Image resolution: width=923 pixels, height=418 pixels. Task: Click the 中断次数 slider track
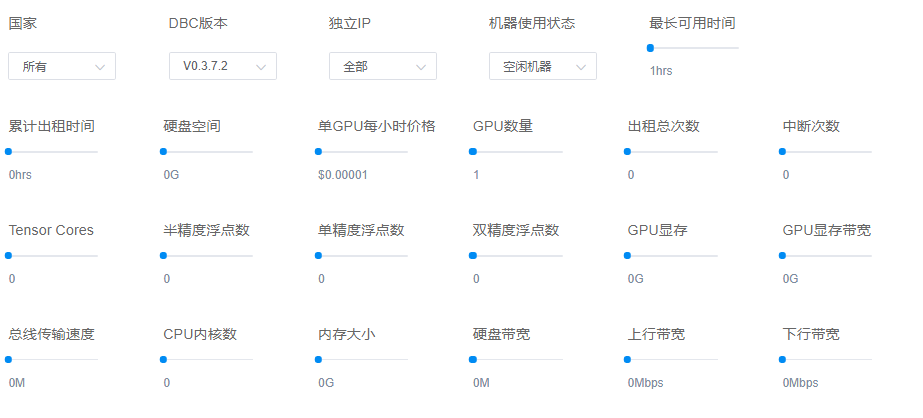coord(828,152)
